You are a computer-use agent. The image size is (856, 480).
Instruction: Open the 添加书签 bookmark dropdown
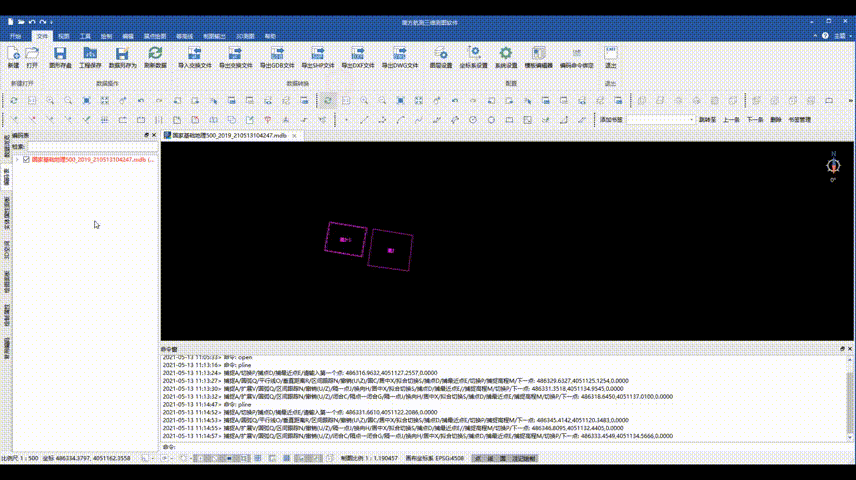click(x=661, y=119)
